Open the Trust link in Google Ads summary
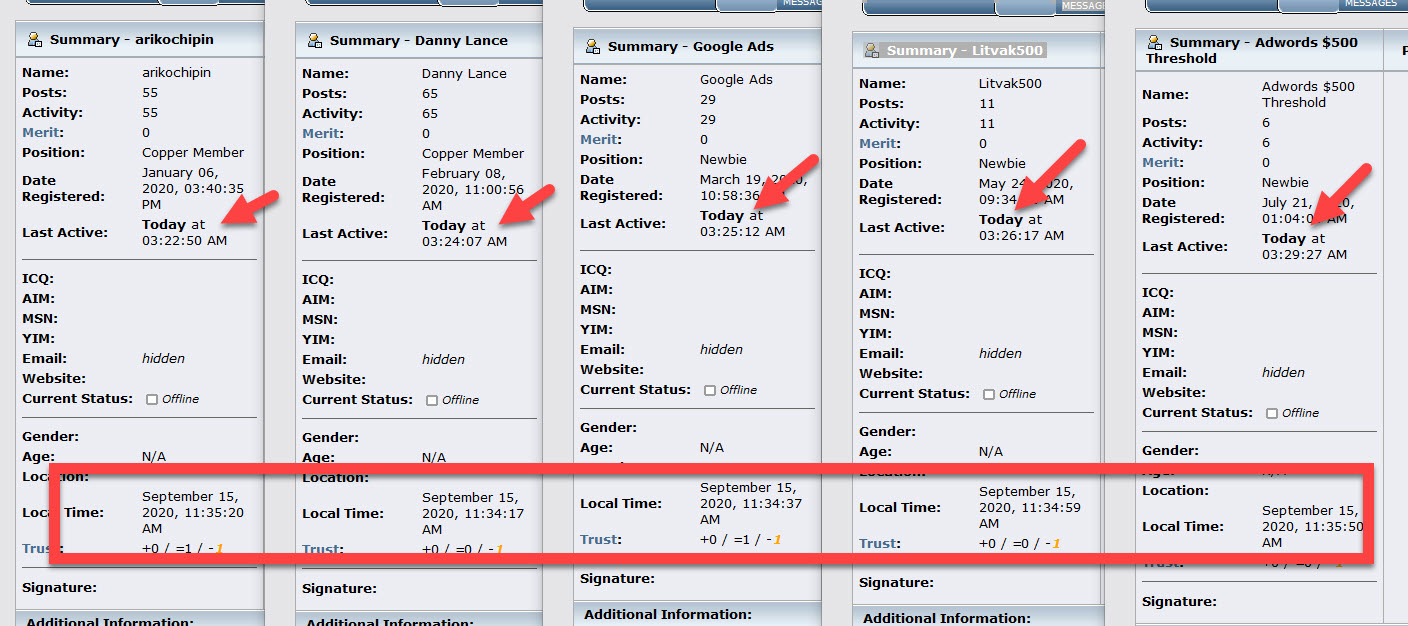 point(601,540)
